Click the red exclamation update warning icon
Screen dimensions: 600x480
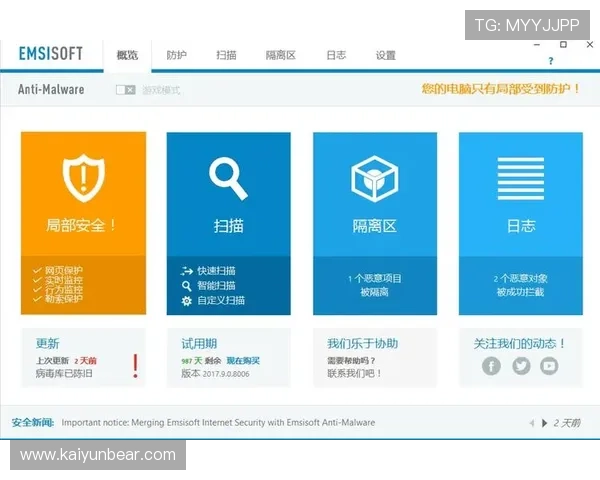click(x=135, y=366)
